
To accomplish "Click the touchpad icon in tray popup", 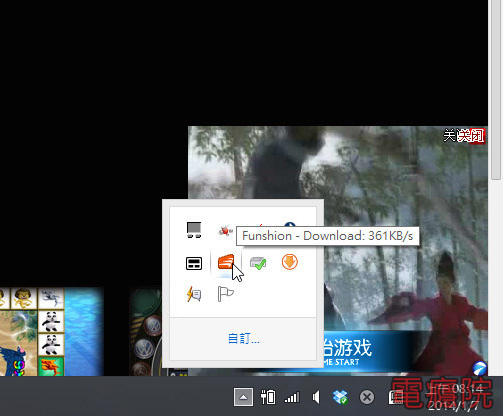I will (194, 263).
